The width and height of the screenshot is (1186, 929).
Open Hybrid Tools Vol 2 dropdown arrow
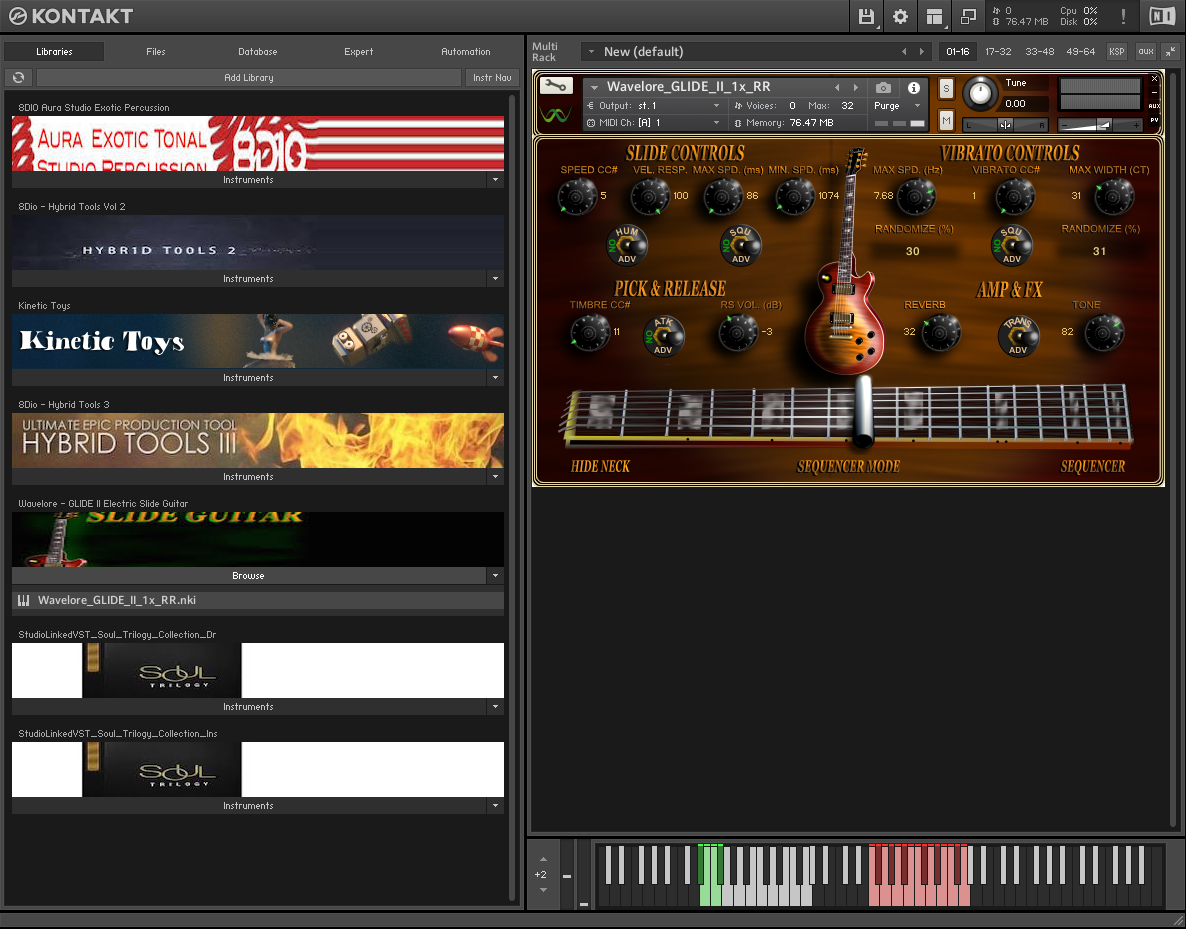pos(495,279)
